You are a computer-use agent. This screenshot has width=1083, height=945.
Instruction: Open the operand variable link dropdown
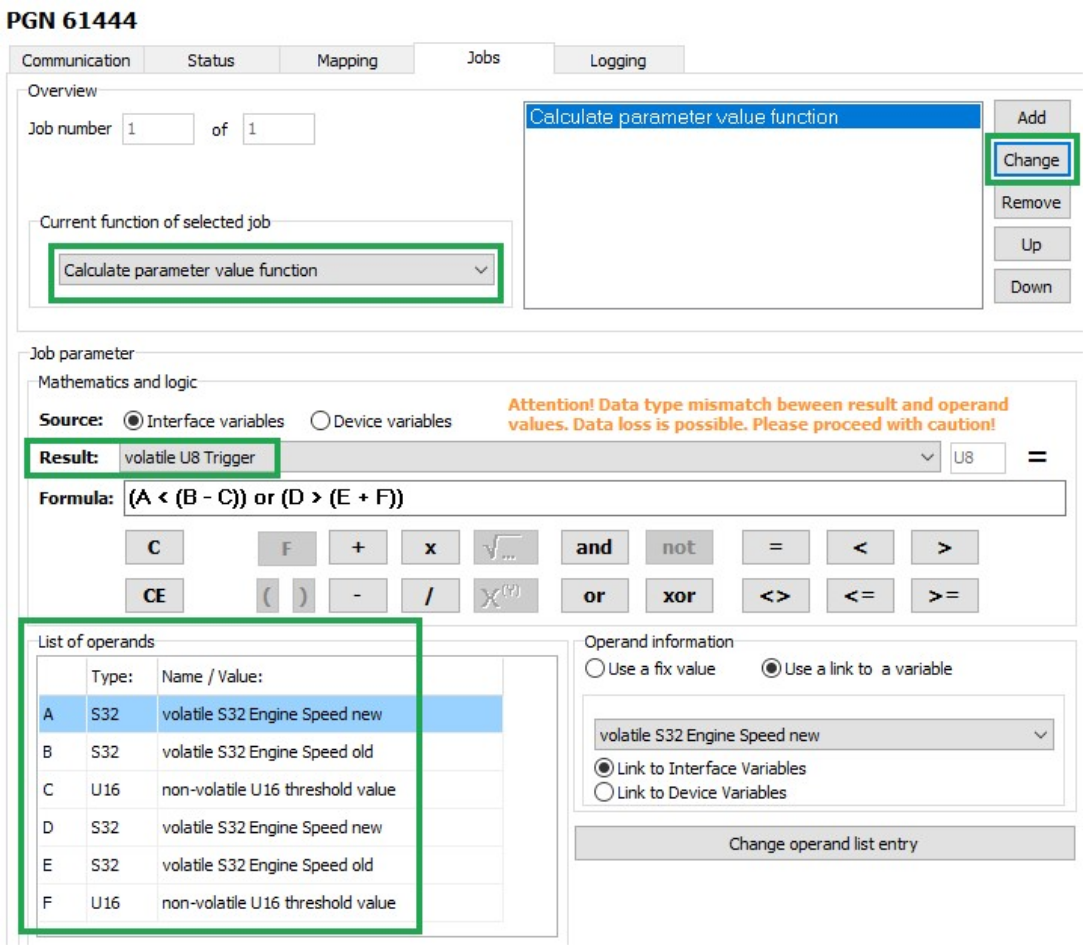(823, 736)
